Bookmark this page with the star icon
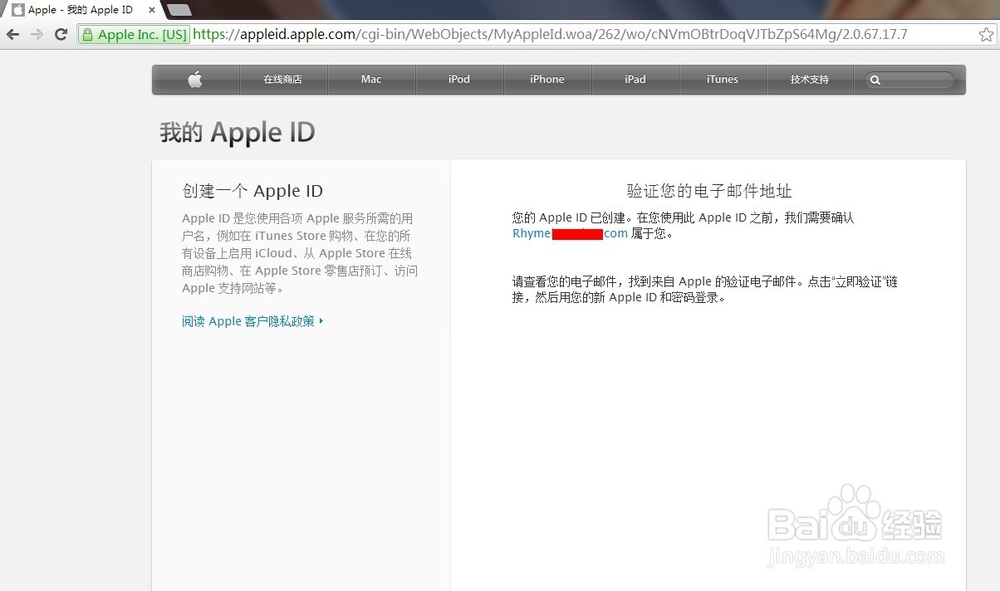Screen dimensions: 1000x591 pyautogui.click(x=986, y=34)
